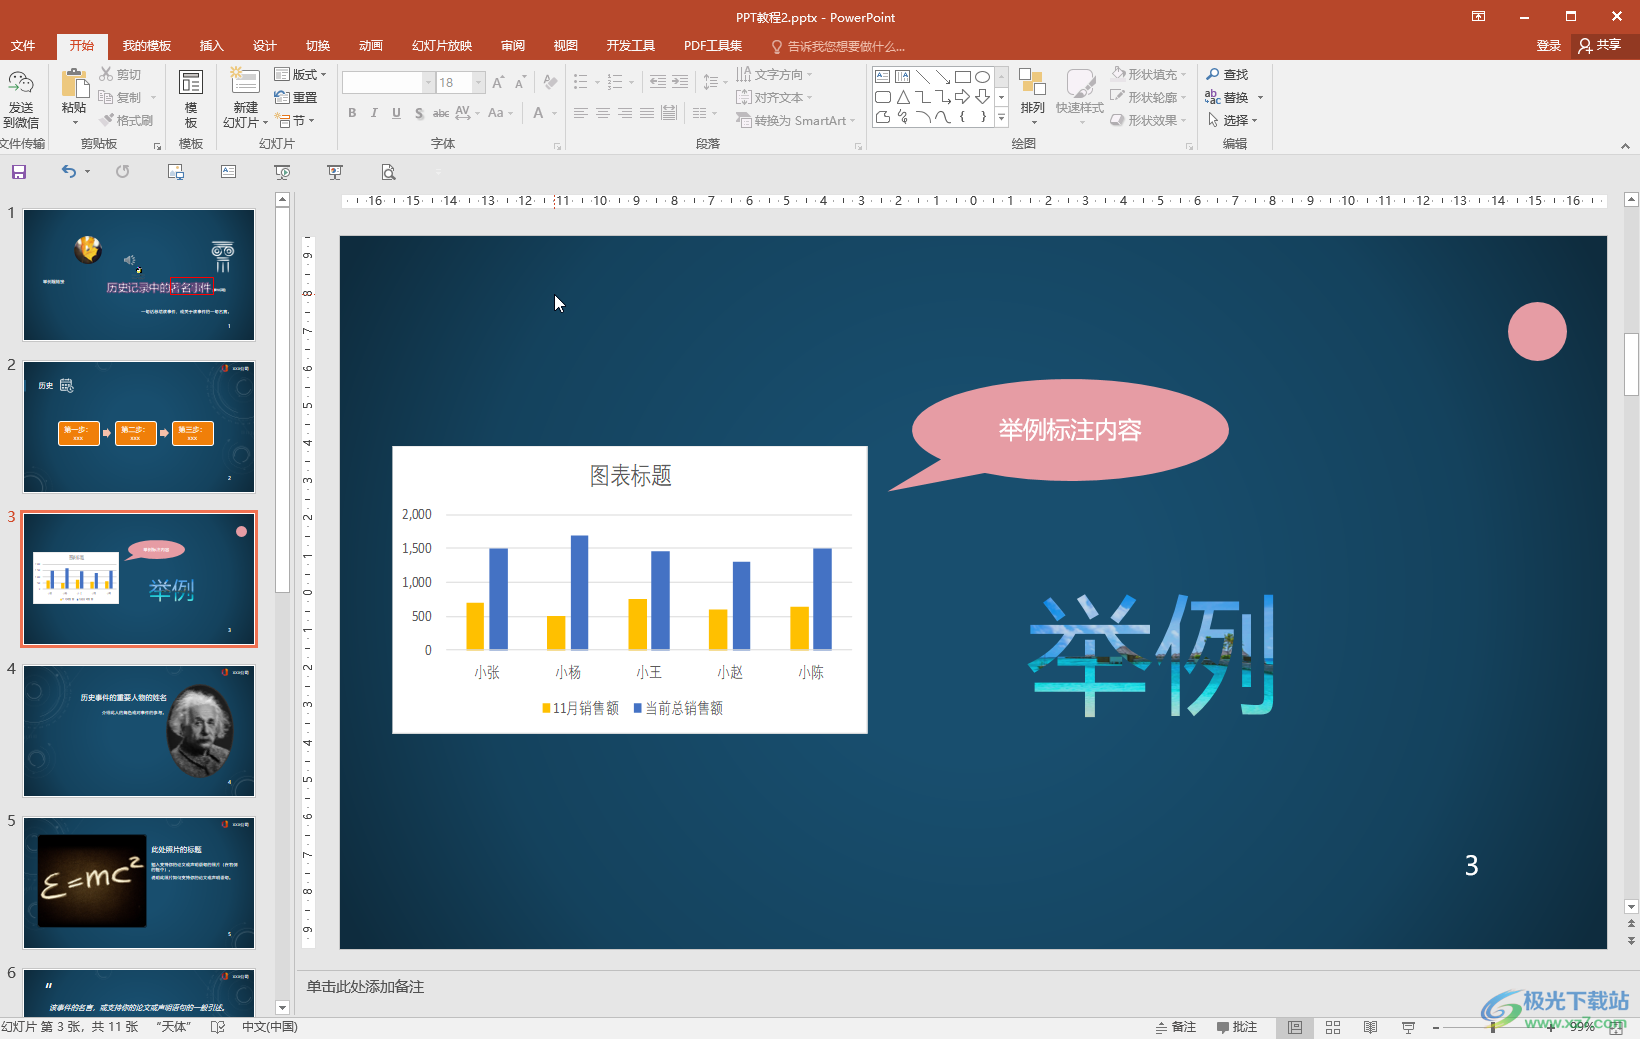
Task: Activate the Format Painter brush
Action: pos(126,120)
